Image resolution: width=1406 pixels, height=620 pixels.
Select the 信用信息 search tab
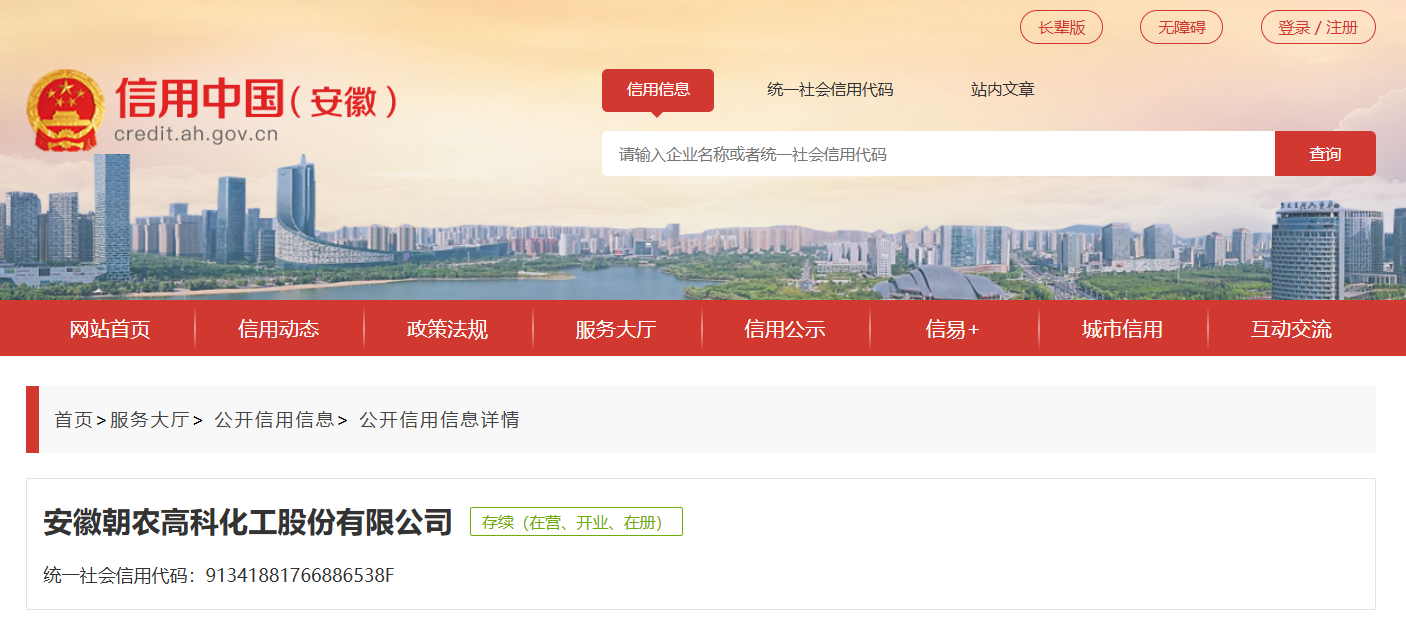pos(658,89)
